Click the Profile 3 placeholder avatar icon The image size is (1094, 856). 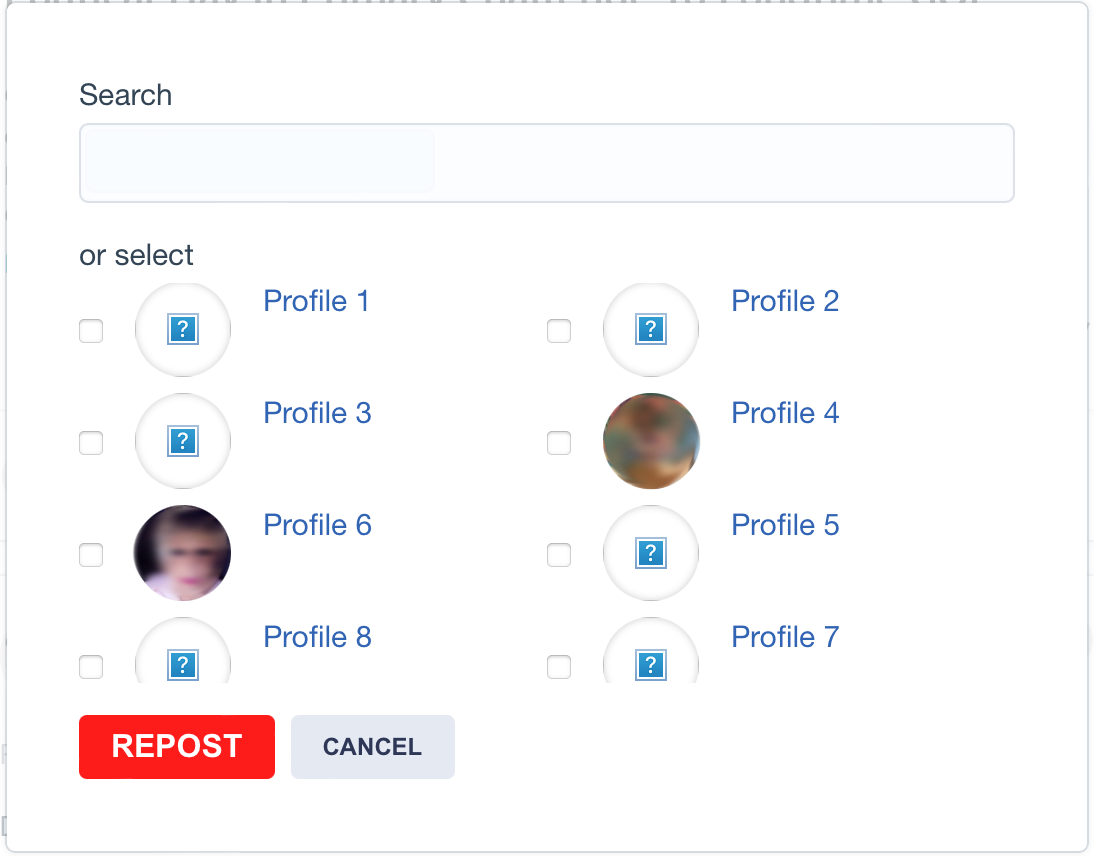(x=183, y=441)
